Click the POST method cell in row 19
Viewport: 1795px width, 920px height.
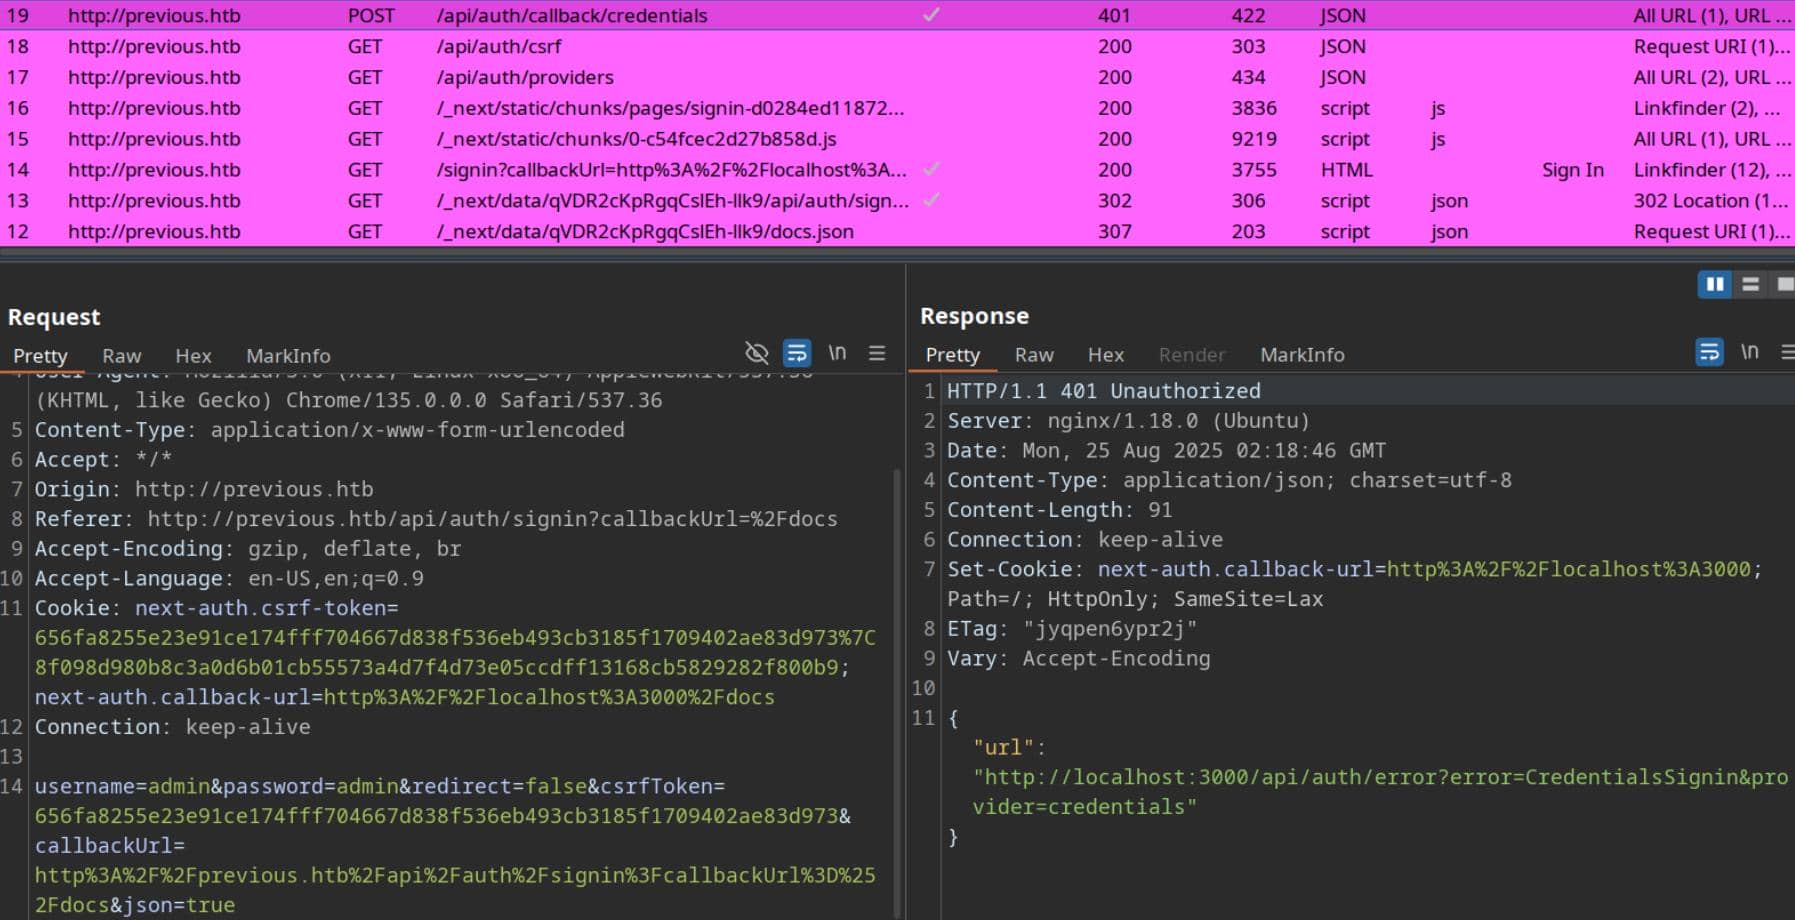371,16
